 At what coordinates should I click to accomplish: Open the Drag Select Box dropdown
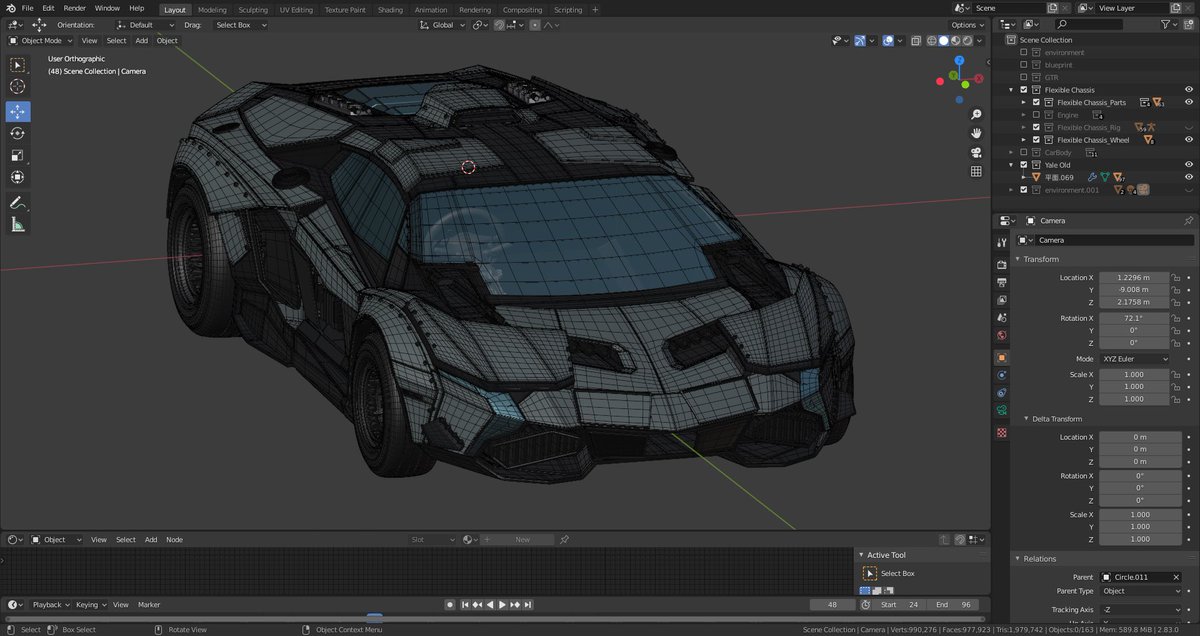(240, 25)
